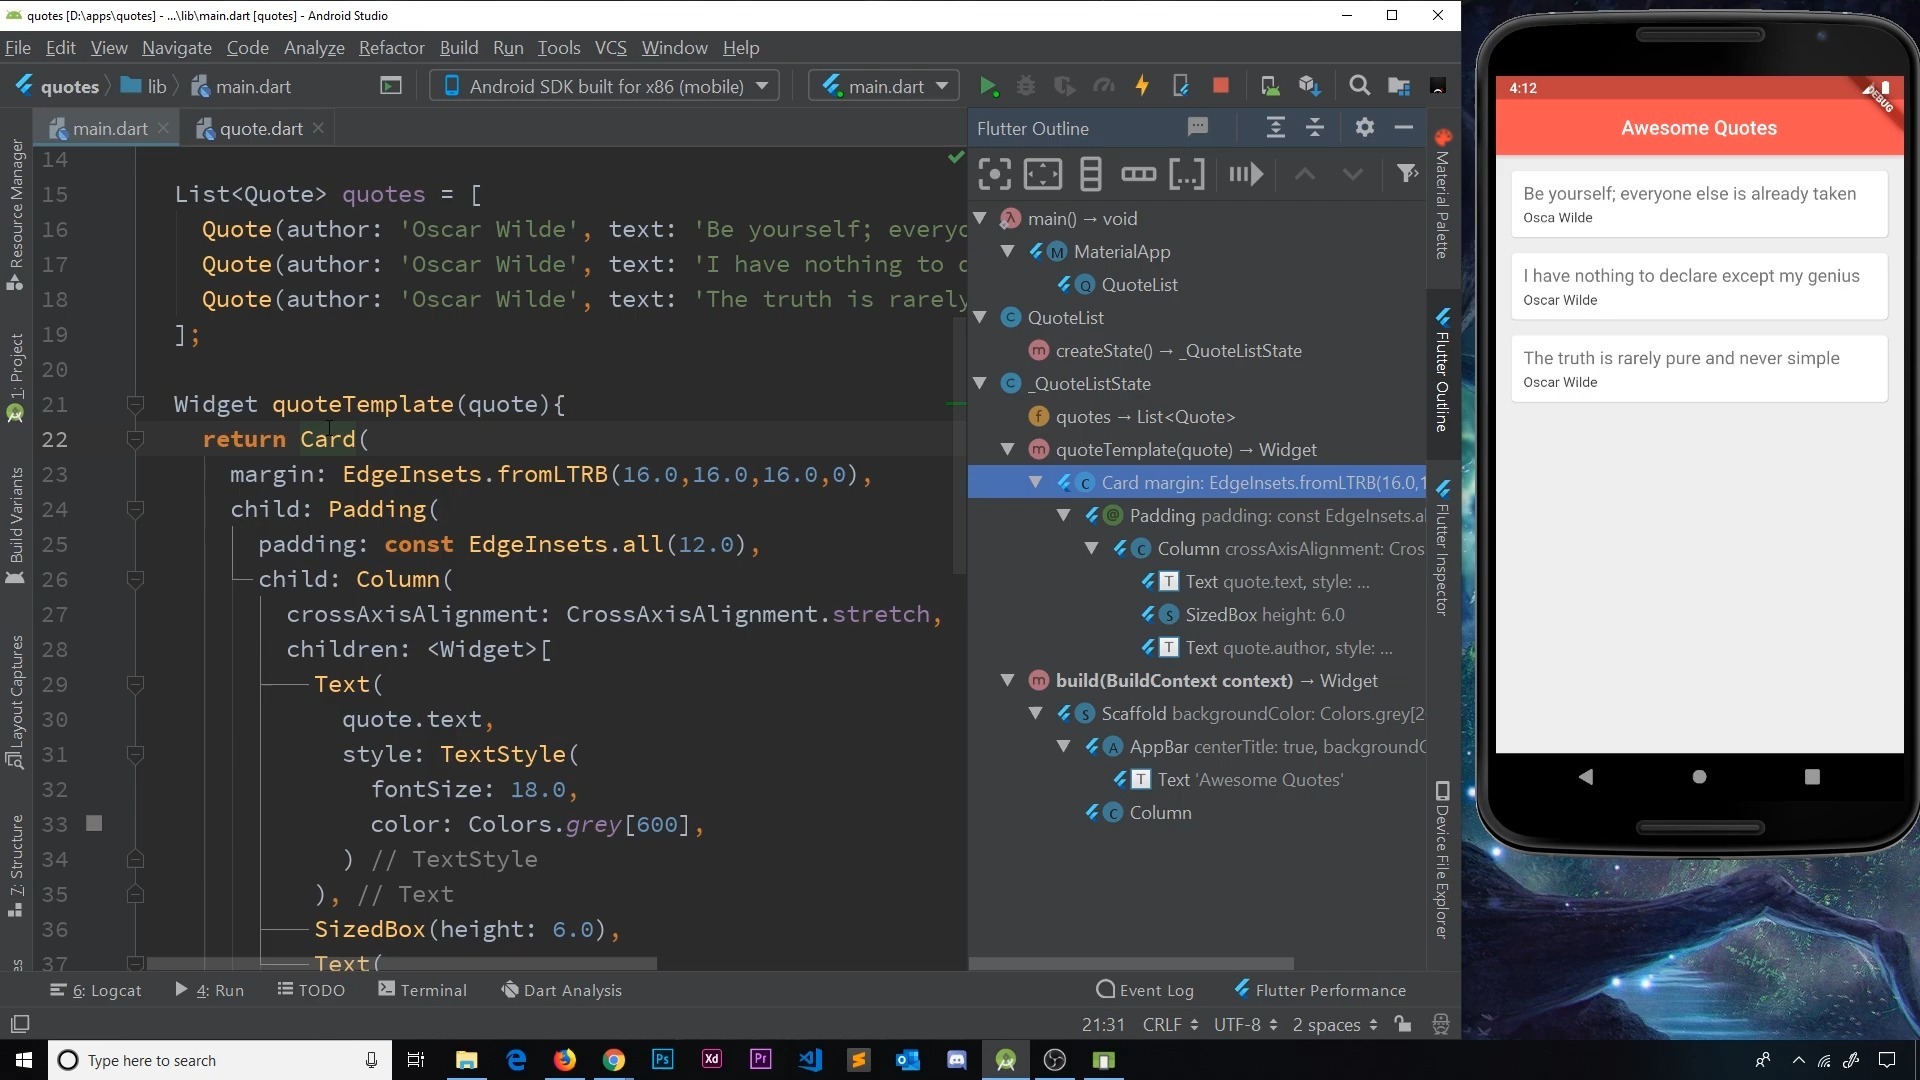Open the Dart Analysis panel
The height and width of the screenshot is (1080, 1920).
pos(562,990)
